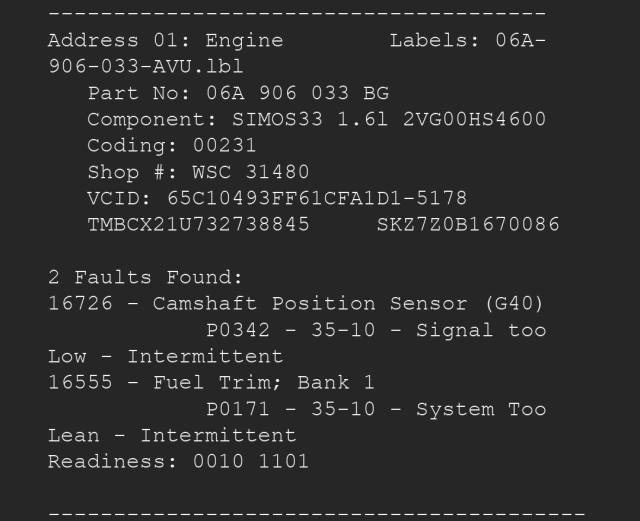Viewport: 640px width, 521px height.
Task: Click the P0342 Signal too line
Action: tap(376, 329)
